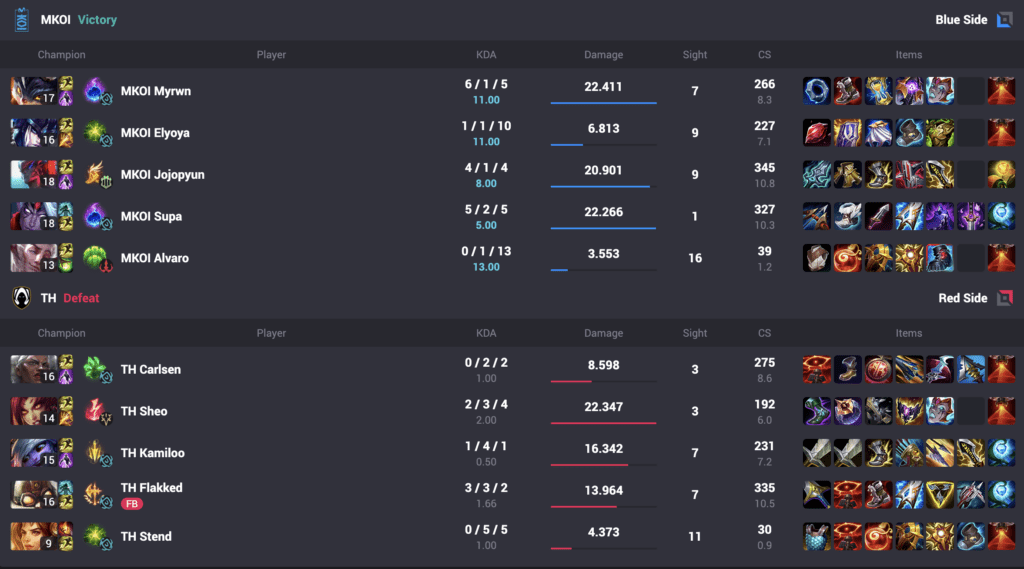Click first item icon in TH Stend's row

click(816, 537)
